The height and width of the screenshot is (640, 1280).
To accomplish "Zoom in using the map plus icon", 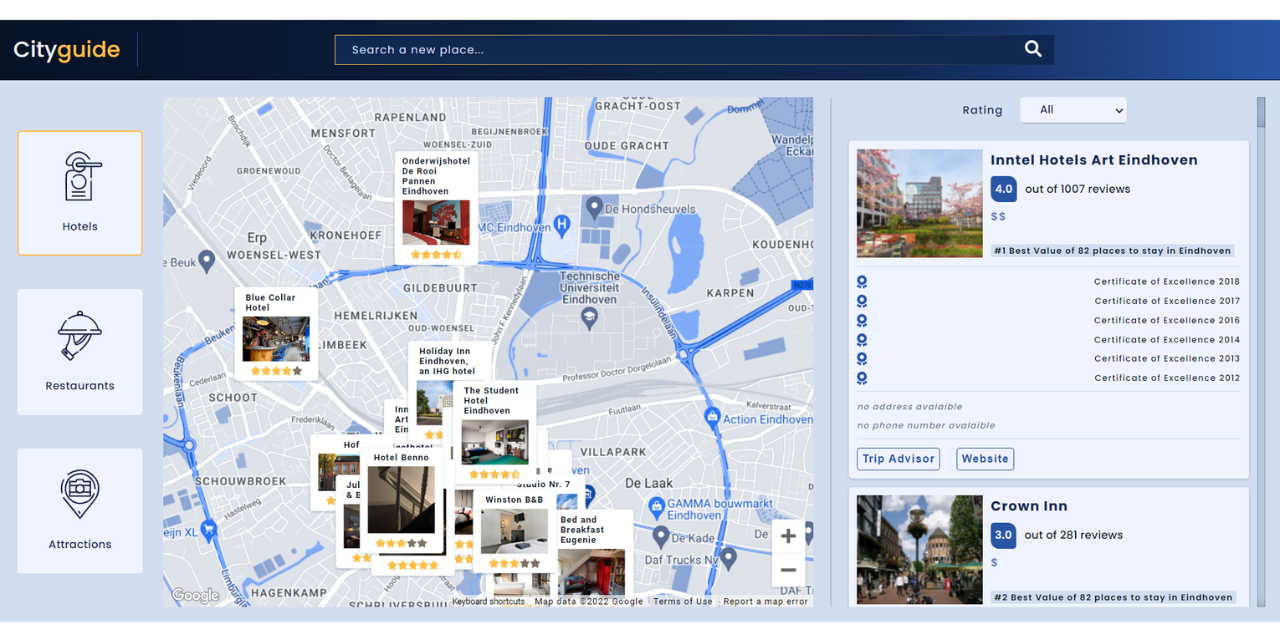I will point(788,535).
